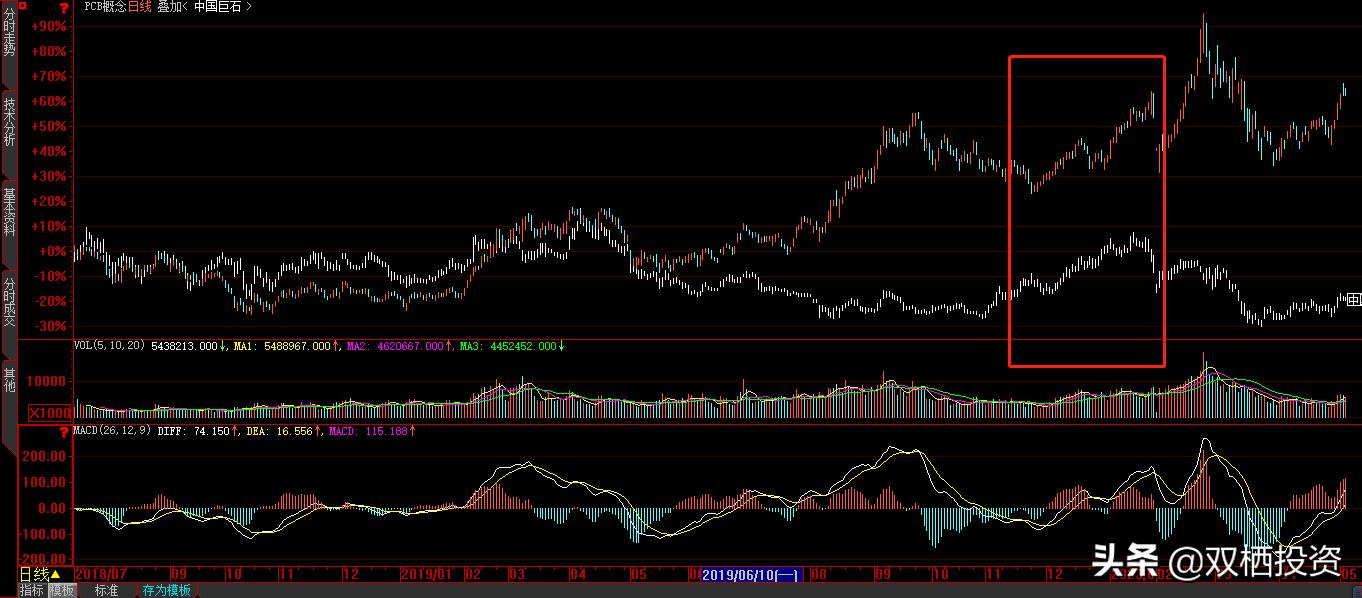Click the +90% price axis label
Screen dimensions: 1362x598
click(x=48, y=26)
